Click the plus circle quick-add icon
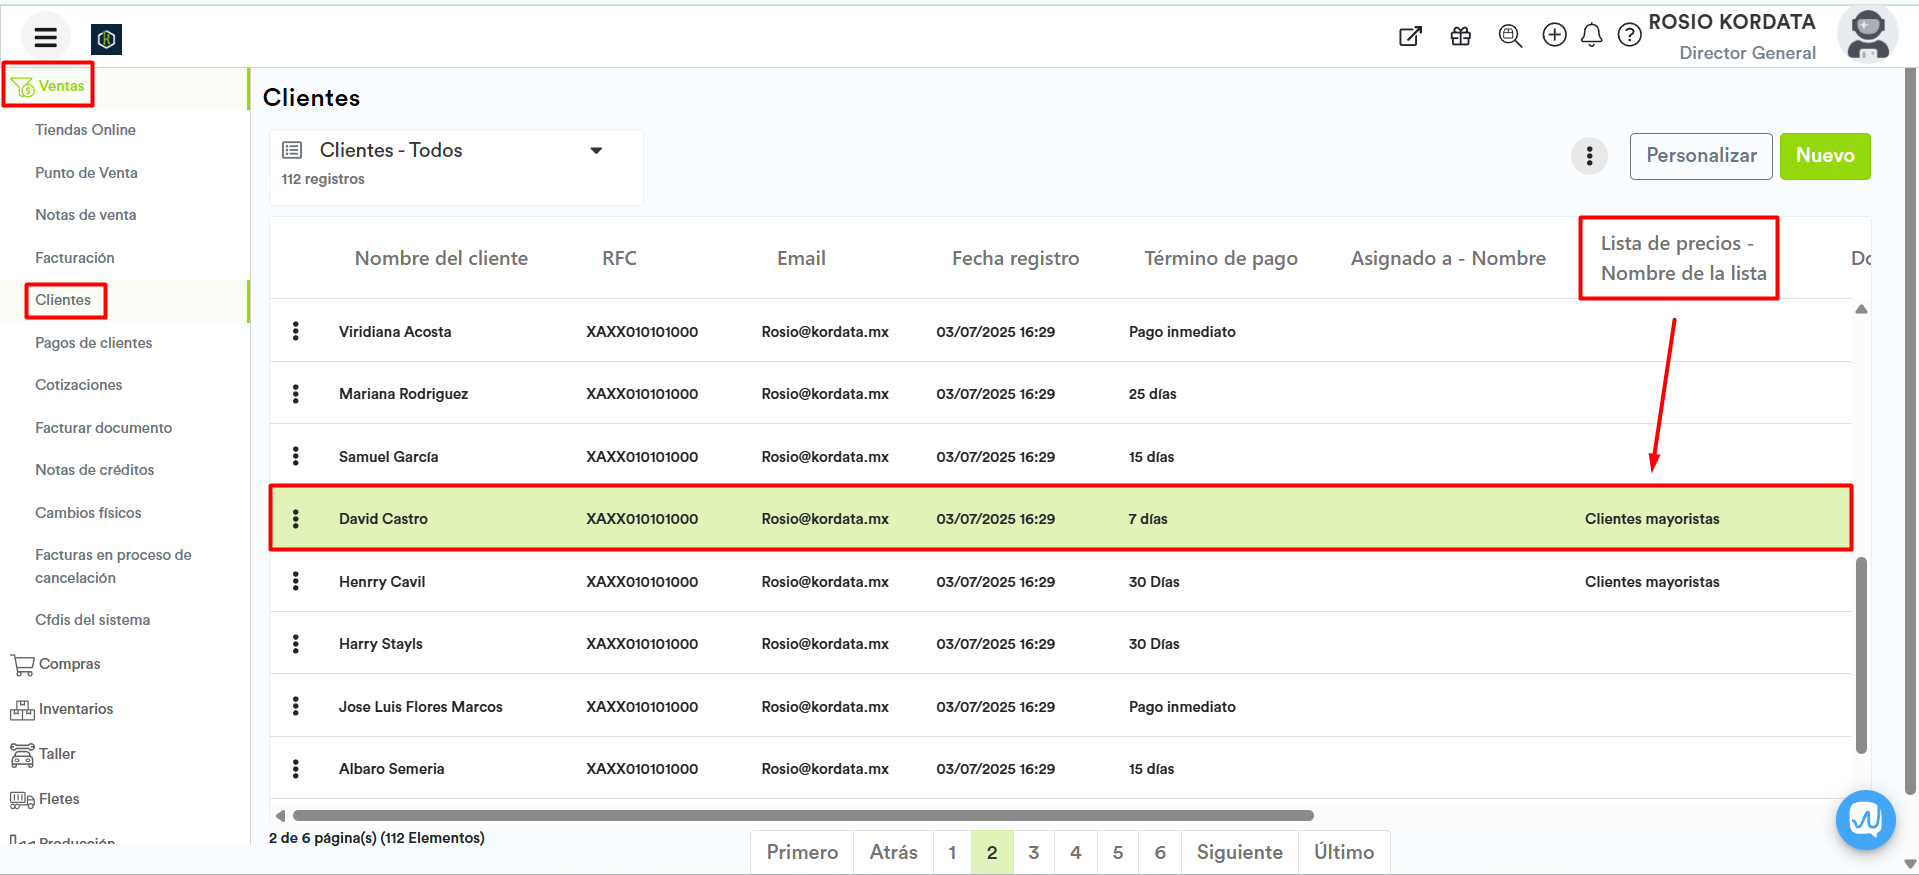This screenshot has width=1919, height=875. (x=1554, y=36)
